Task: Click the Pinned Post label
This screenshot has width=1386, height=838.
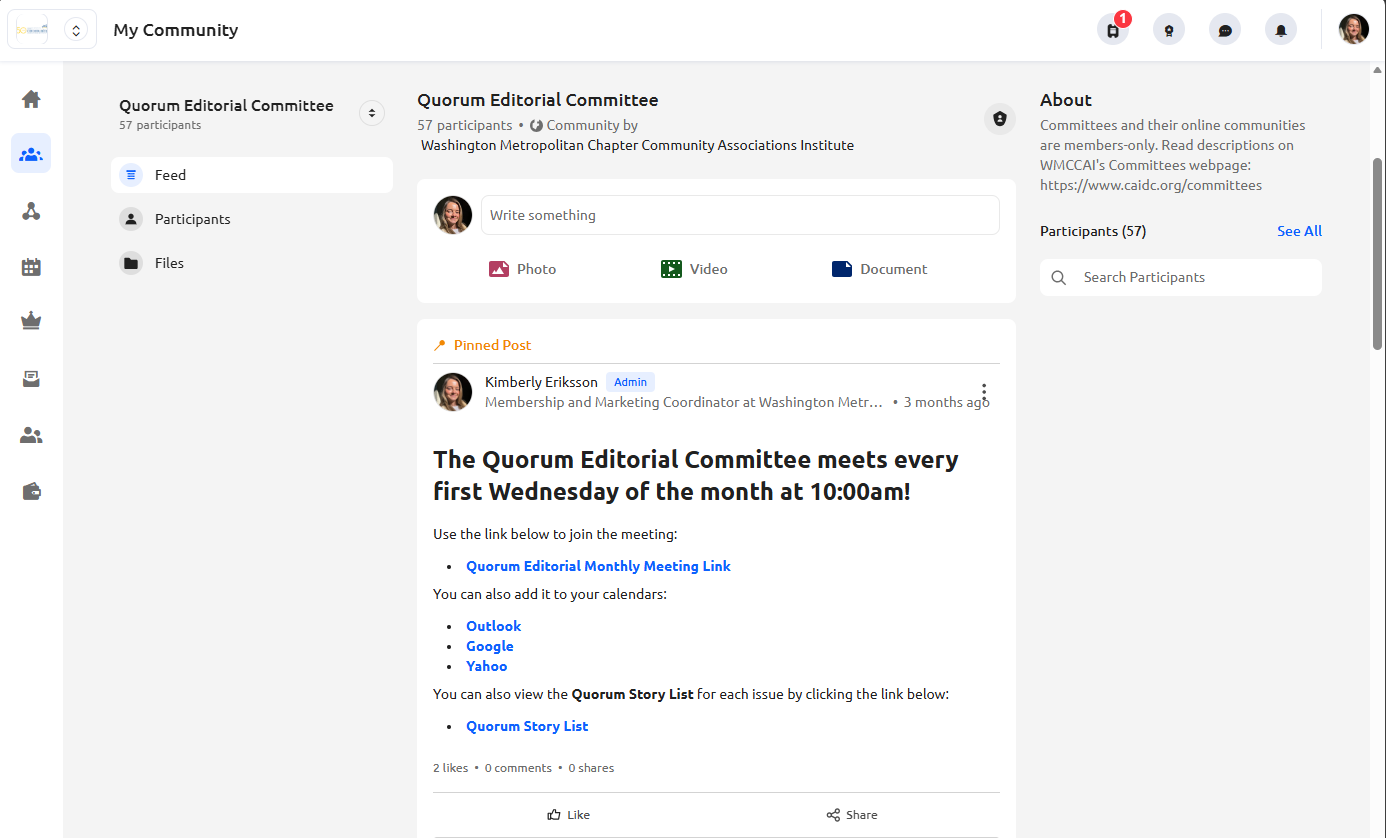Action: pyautogui.click(x=493, y=345)
